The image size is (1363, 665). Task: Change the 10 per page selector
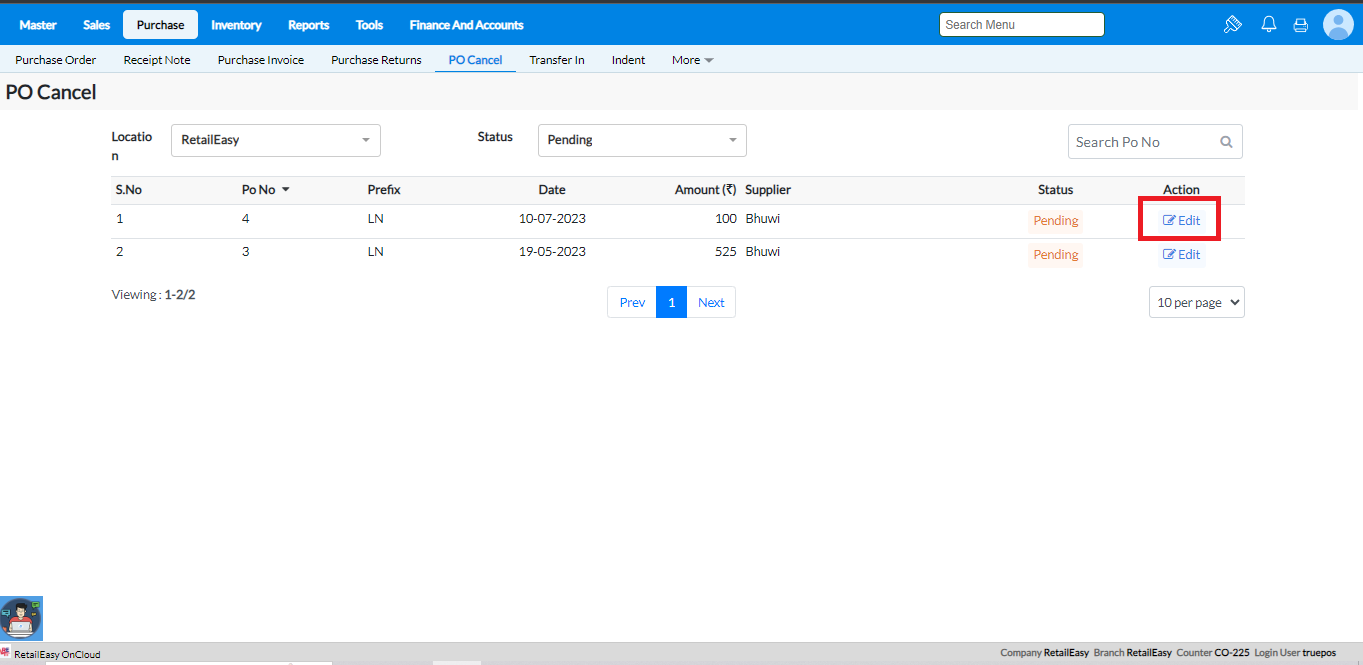(x=1196, y=302)
